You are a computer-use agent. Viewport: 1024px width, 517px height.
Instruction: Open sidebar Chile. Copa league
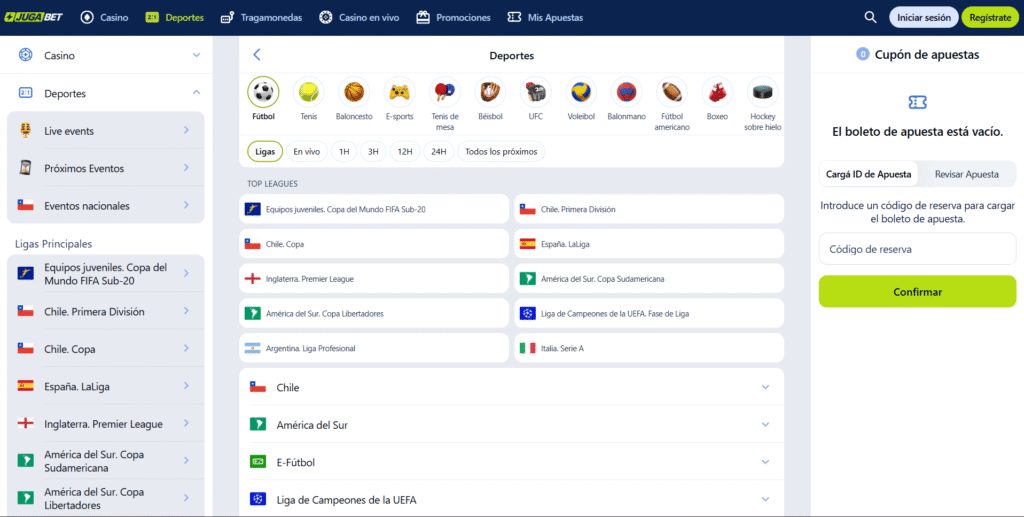click(106, 349)
